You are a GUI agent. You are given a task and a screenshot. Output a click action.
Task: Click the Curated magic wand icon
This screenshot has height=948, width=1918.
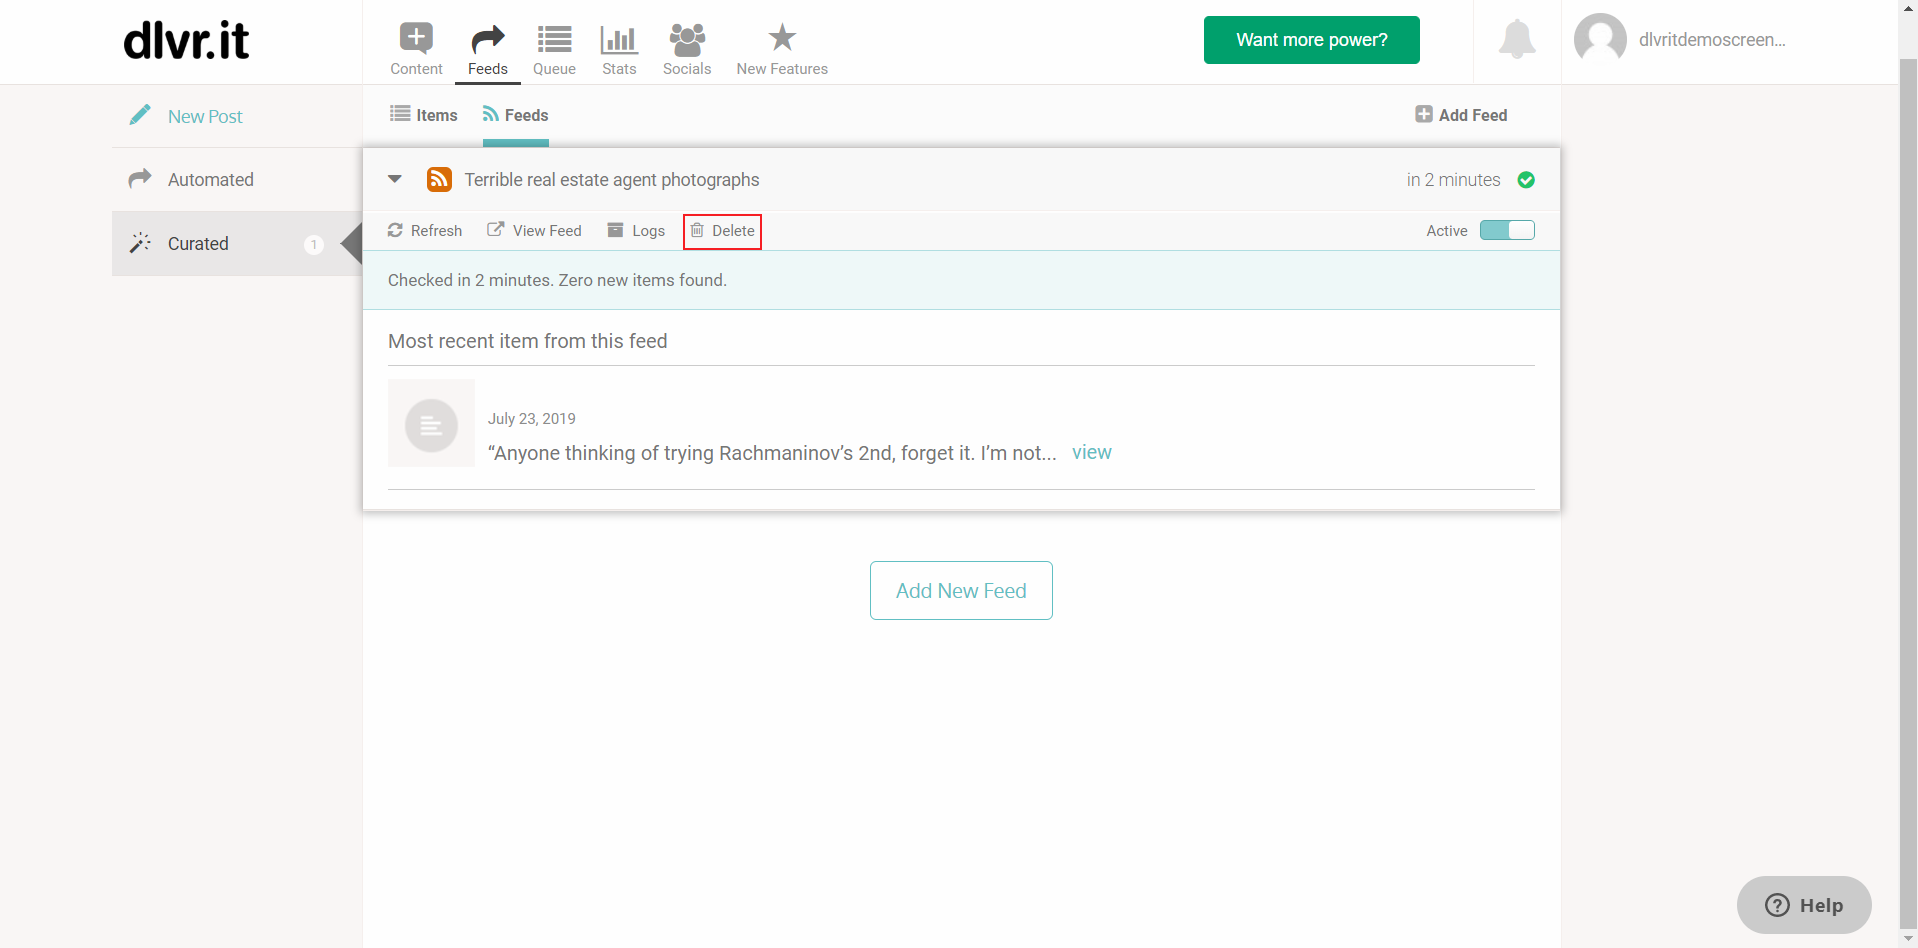140,243
